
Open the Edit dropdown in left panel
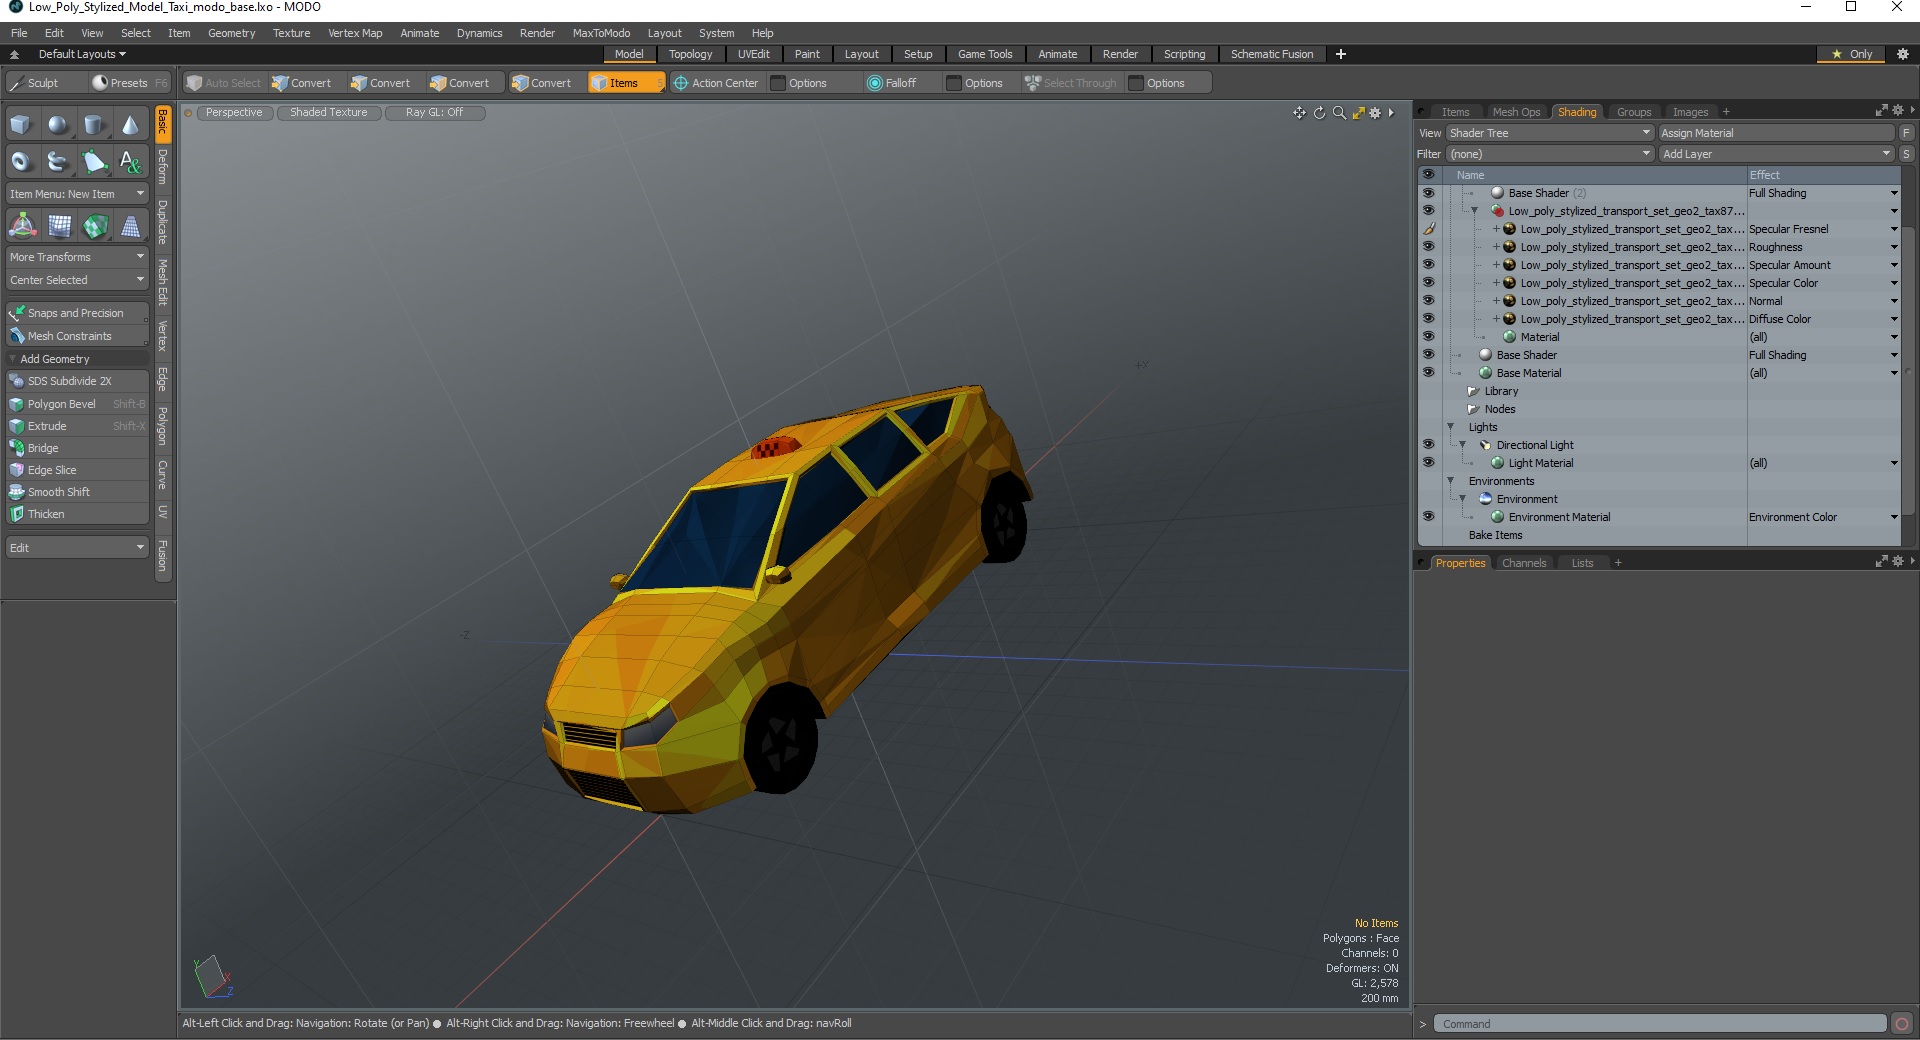pyautogui.click(x=77, y=548)
